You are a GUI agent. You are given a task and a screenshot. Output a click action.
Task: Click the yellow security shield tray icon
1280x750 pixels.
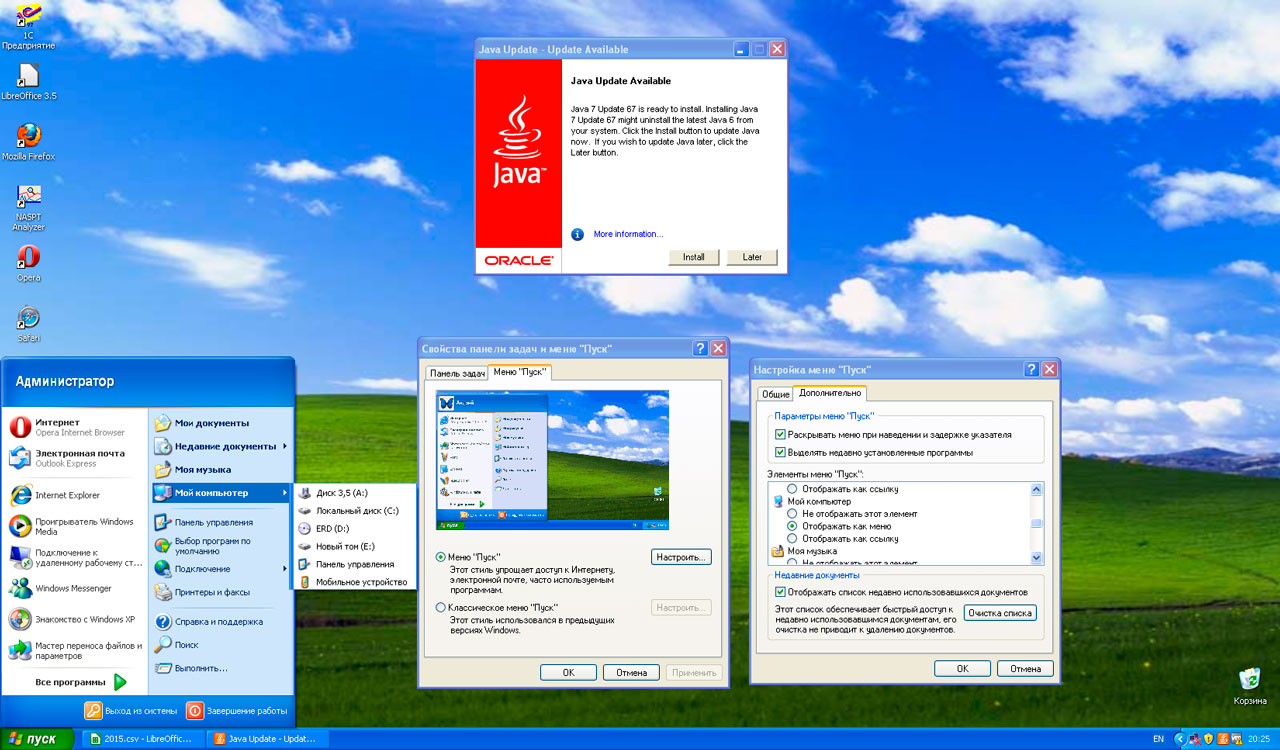tap(1208, 739)
